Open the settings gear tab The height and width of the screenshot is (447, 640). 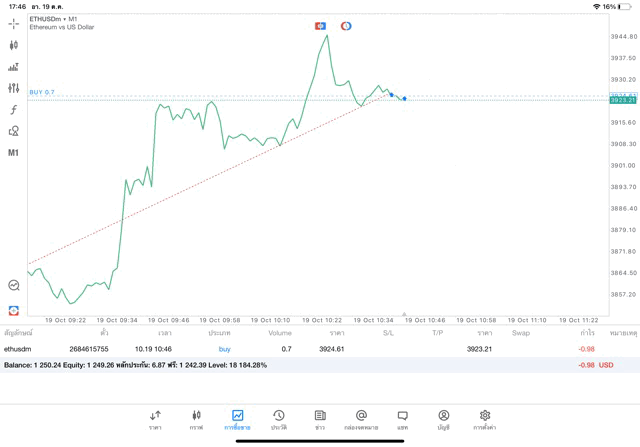[485, 419]
